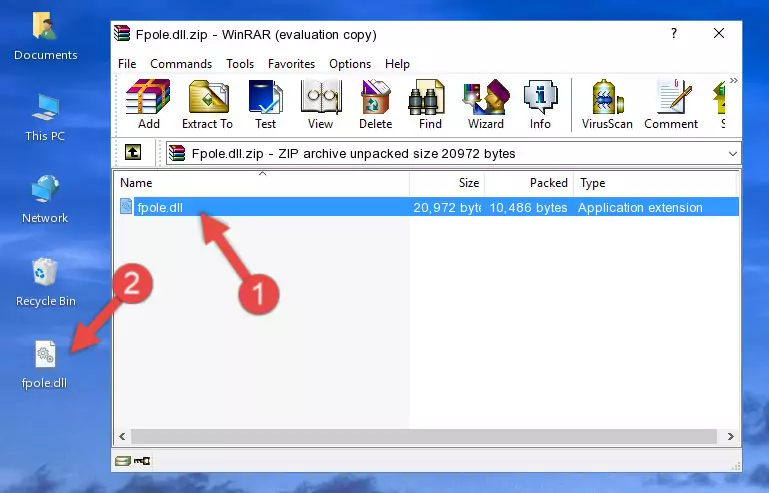769x493 pixels.
Task: Click the Application extension type cell
Action: tap(640, 208)
